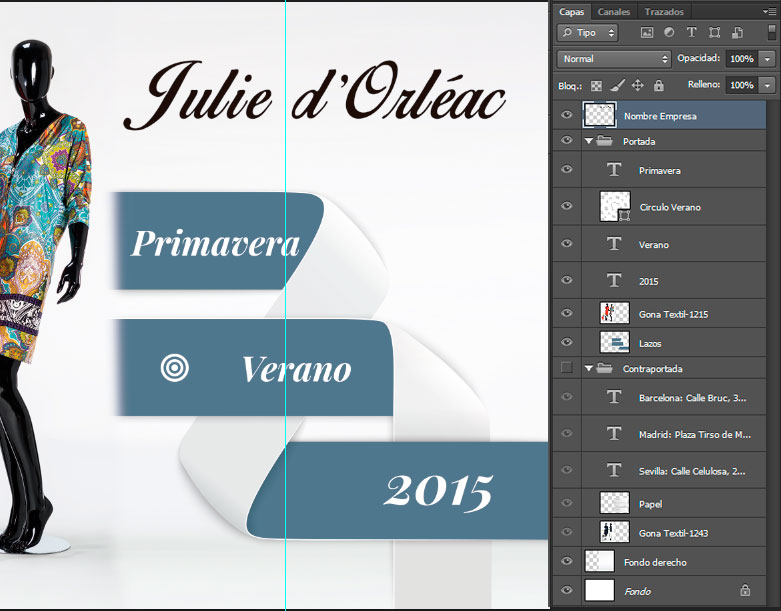Screen dimensions: 781x611
Task: Click the lock all padlock icon
Action: point(657,86)
